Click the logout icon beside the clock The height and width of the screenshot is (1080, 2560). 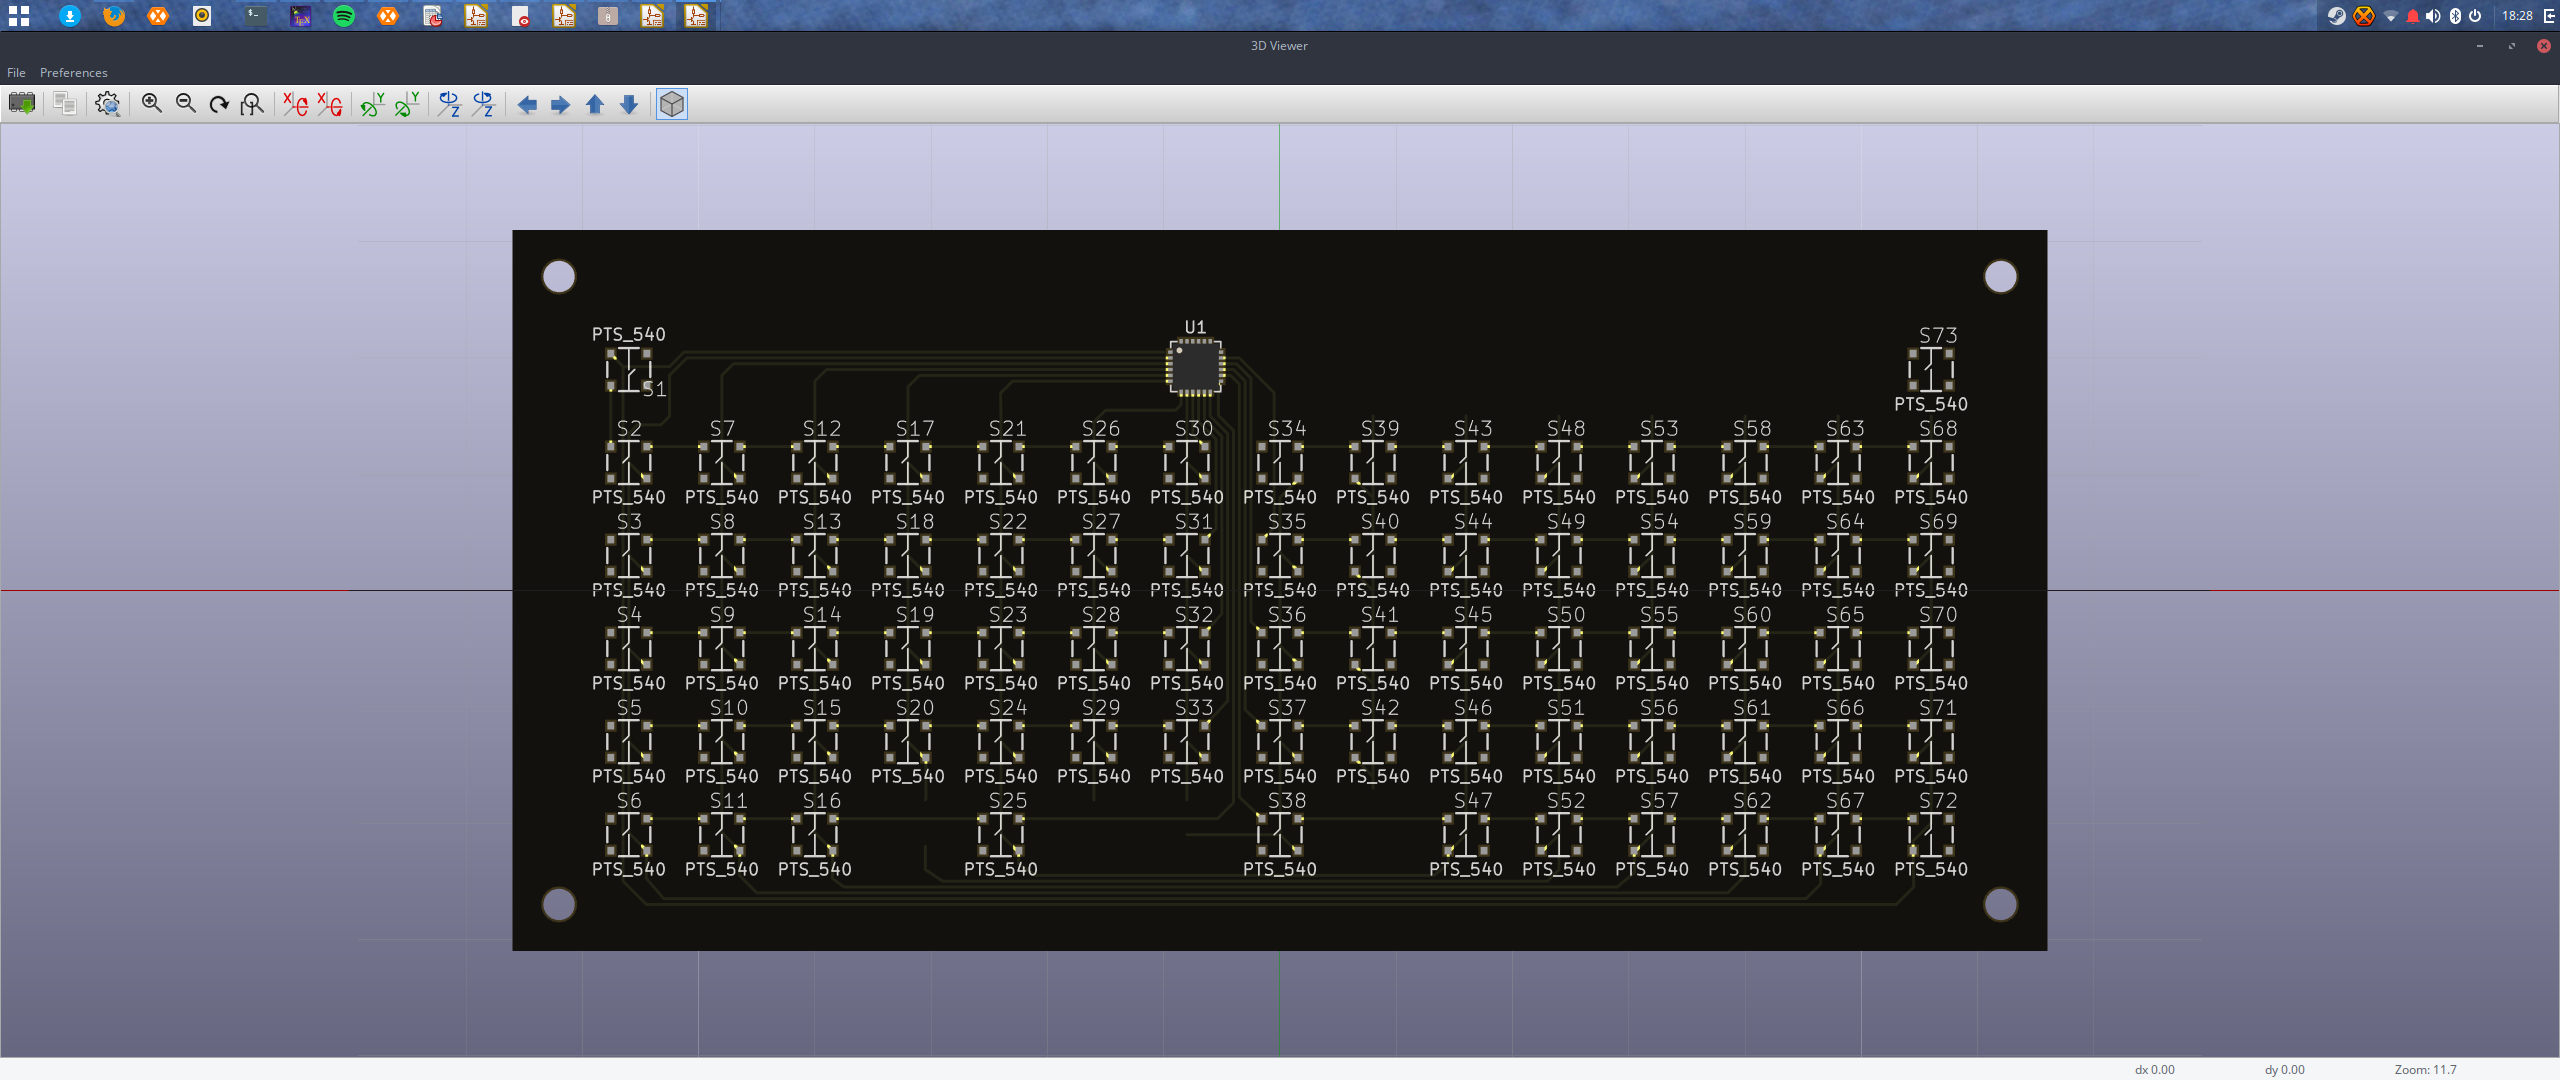pos(2550,15)
